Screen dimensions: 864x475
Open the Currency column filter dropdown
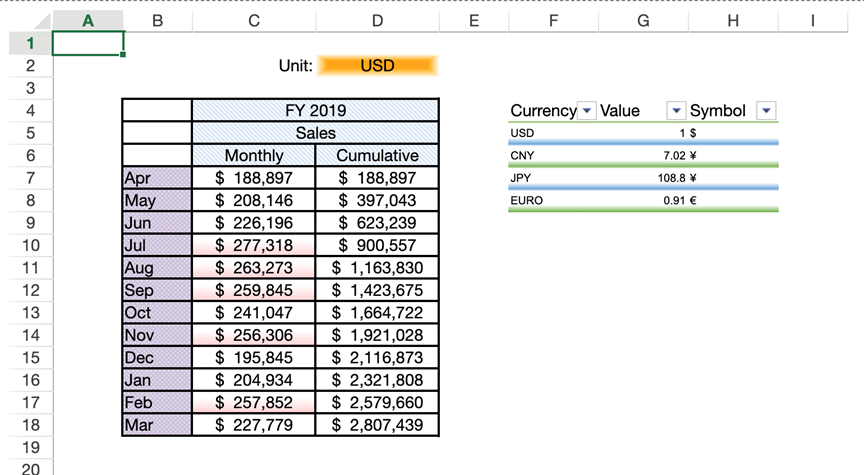coord(587,111)
